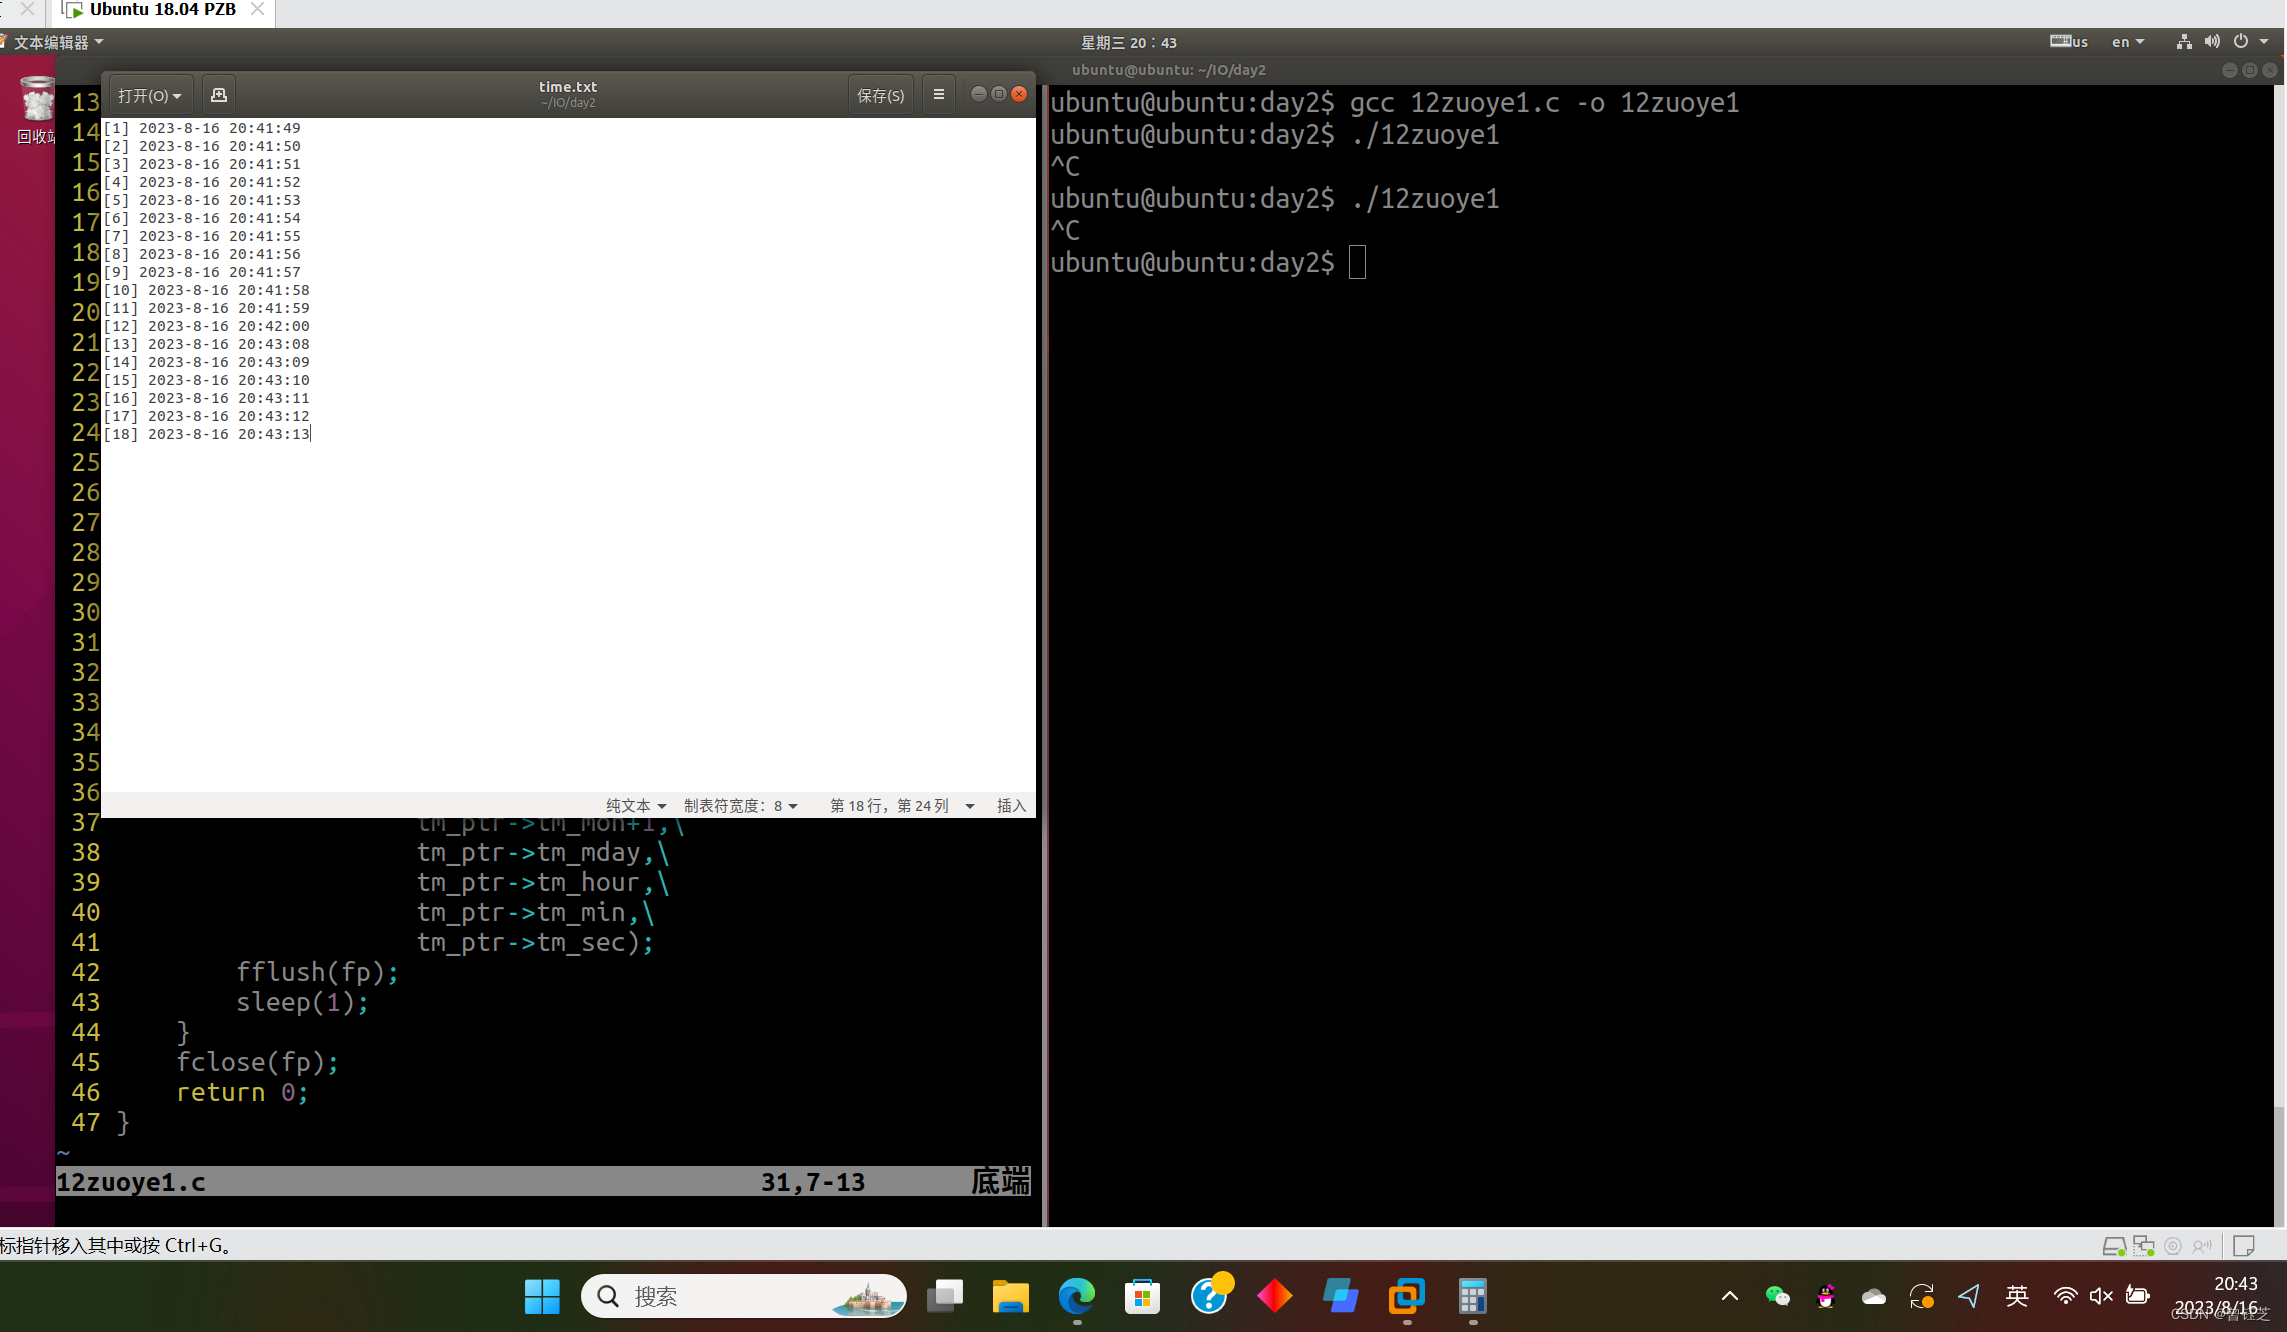Image resolution: width=2287 pixels, height=1332 pixels.
Task: Switch to the Ubuntu 18.04 PZB tab
Action: tap(162, 10)
